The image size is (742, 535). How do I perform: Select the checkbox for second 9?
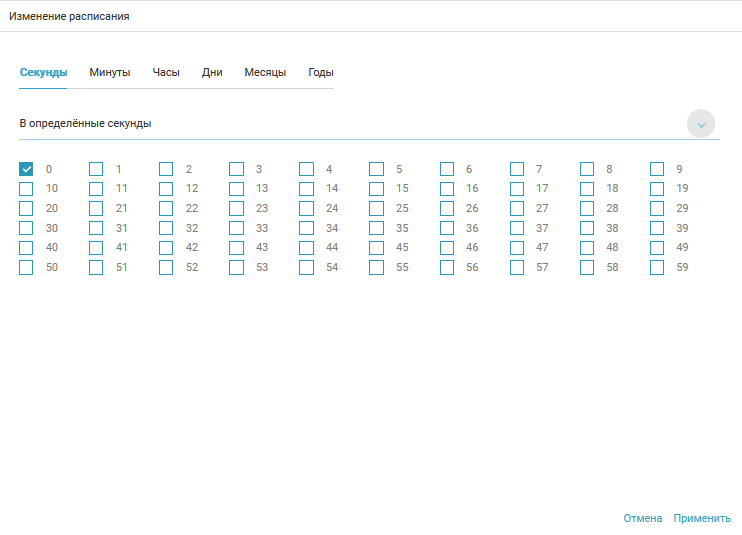pyautogui.click(x=657, y=169)
